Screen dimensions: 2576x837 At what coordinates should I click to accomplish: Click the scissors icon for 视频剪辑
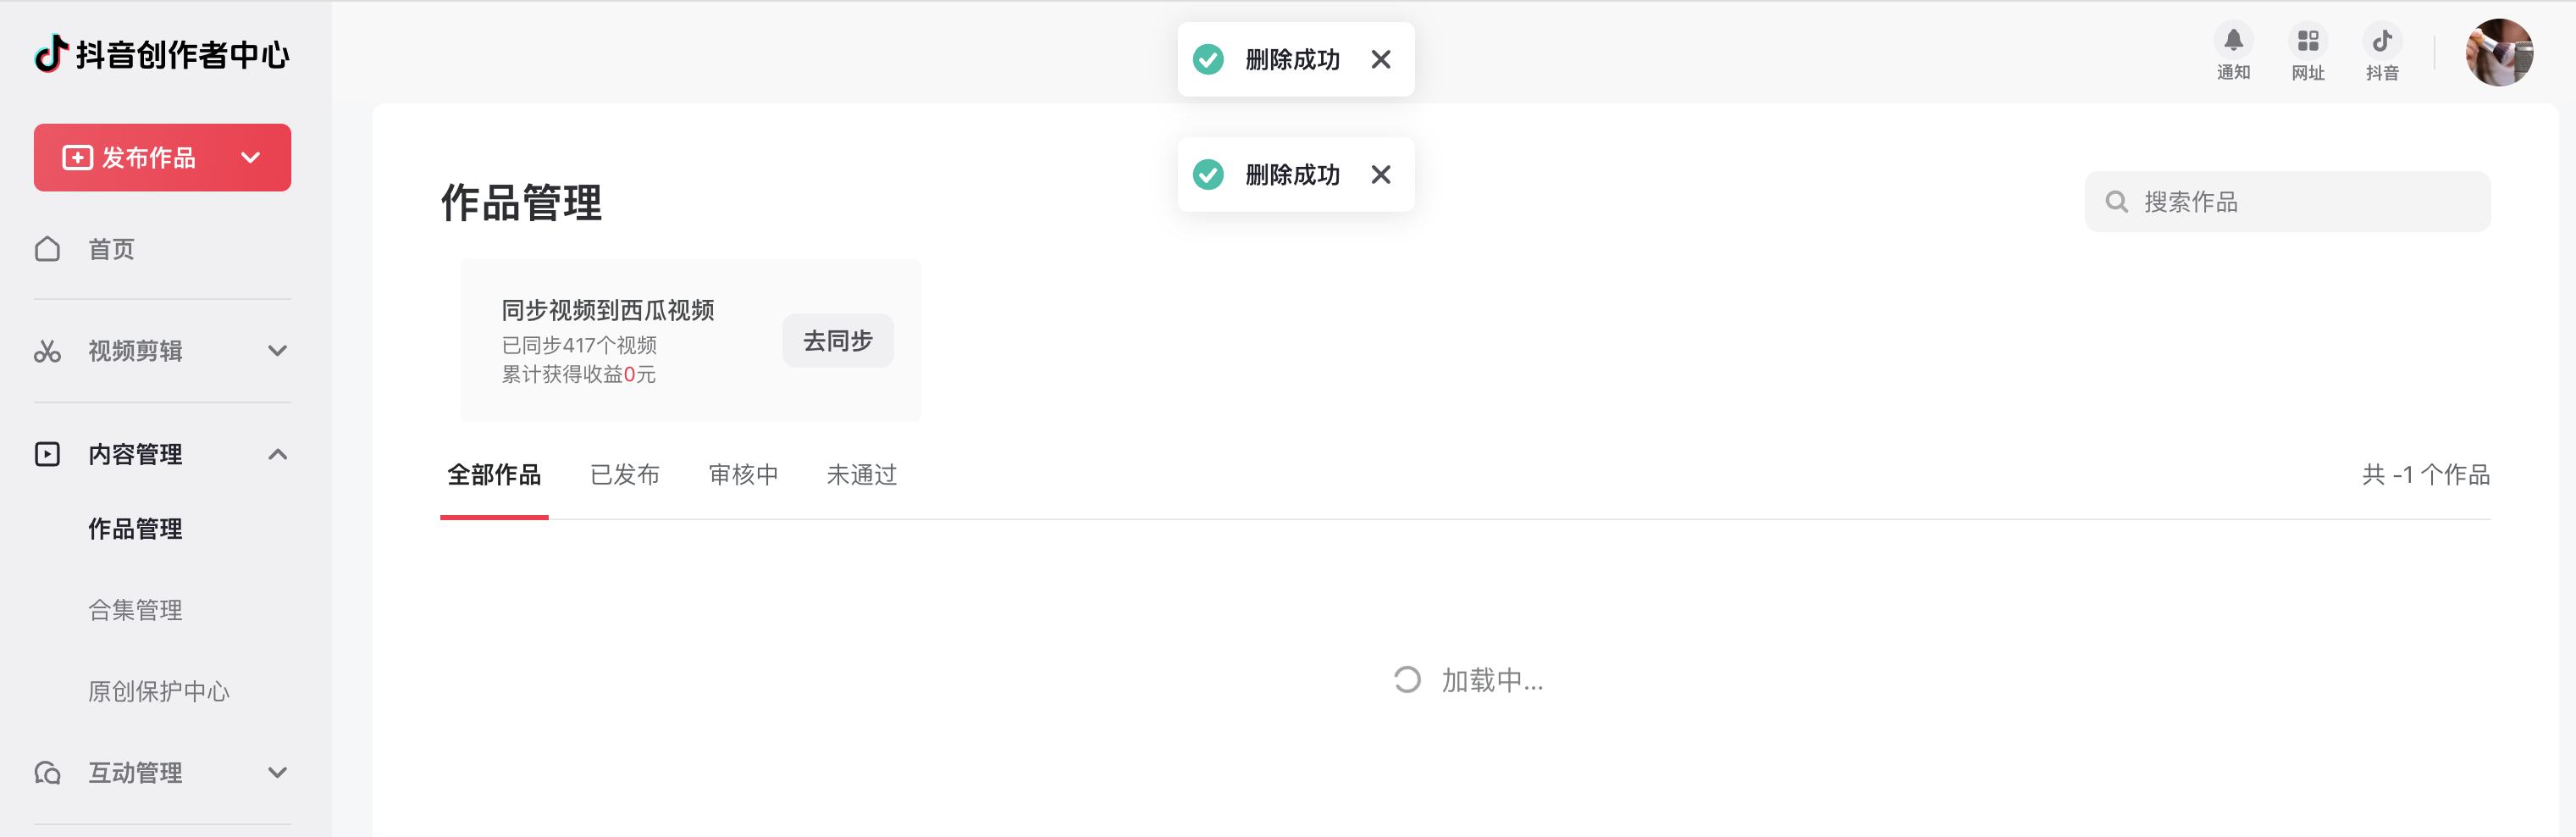pyautogui.click(x=47, y=351)
